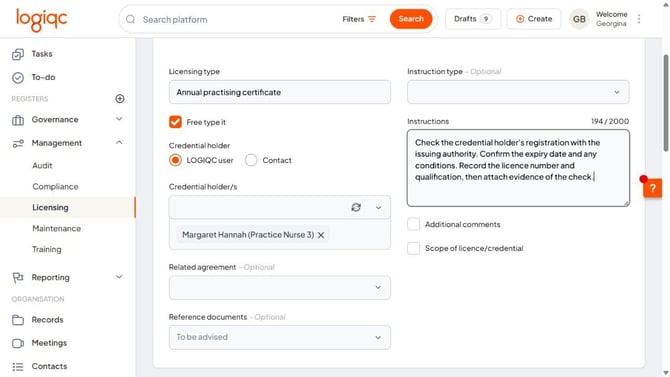Click the logiqc logo
670x377 pixels.
click(41, 20)
